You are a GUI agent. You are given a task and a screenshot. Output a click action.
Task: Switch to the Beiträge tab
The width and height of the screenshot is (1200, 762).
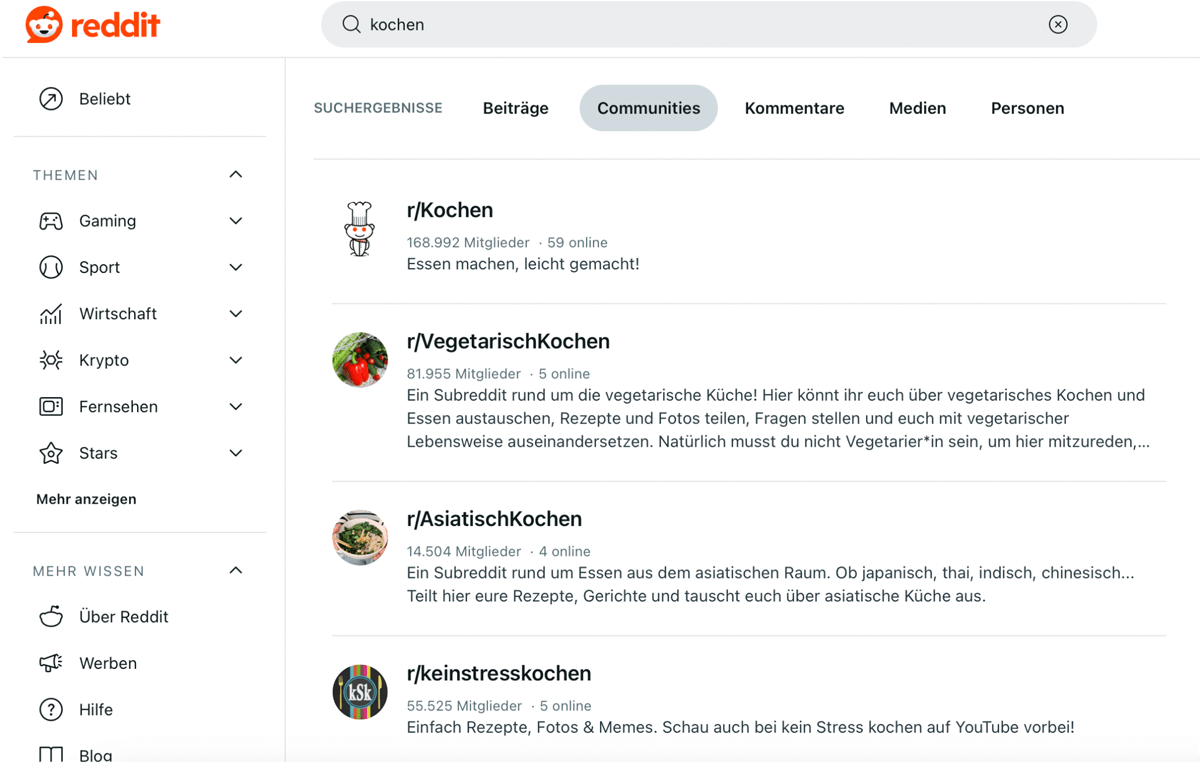click(515, 108)
